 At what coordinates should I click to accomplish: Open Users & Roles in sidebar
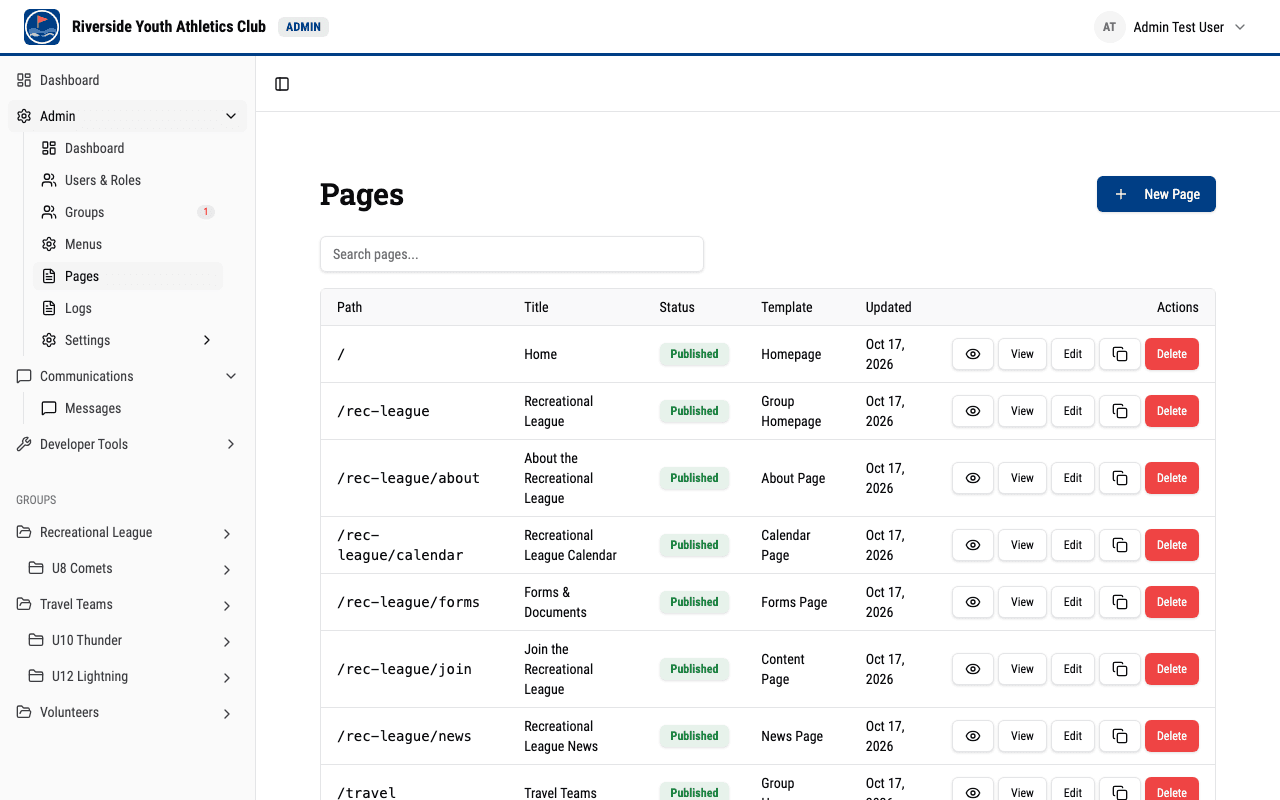128,180
